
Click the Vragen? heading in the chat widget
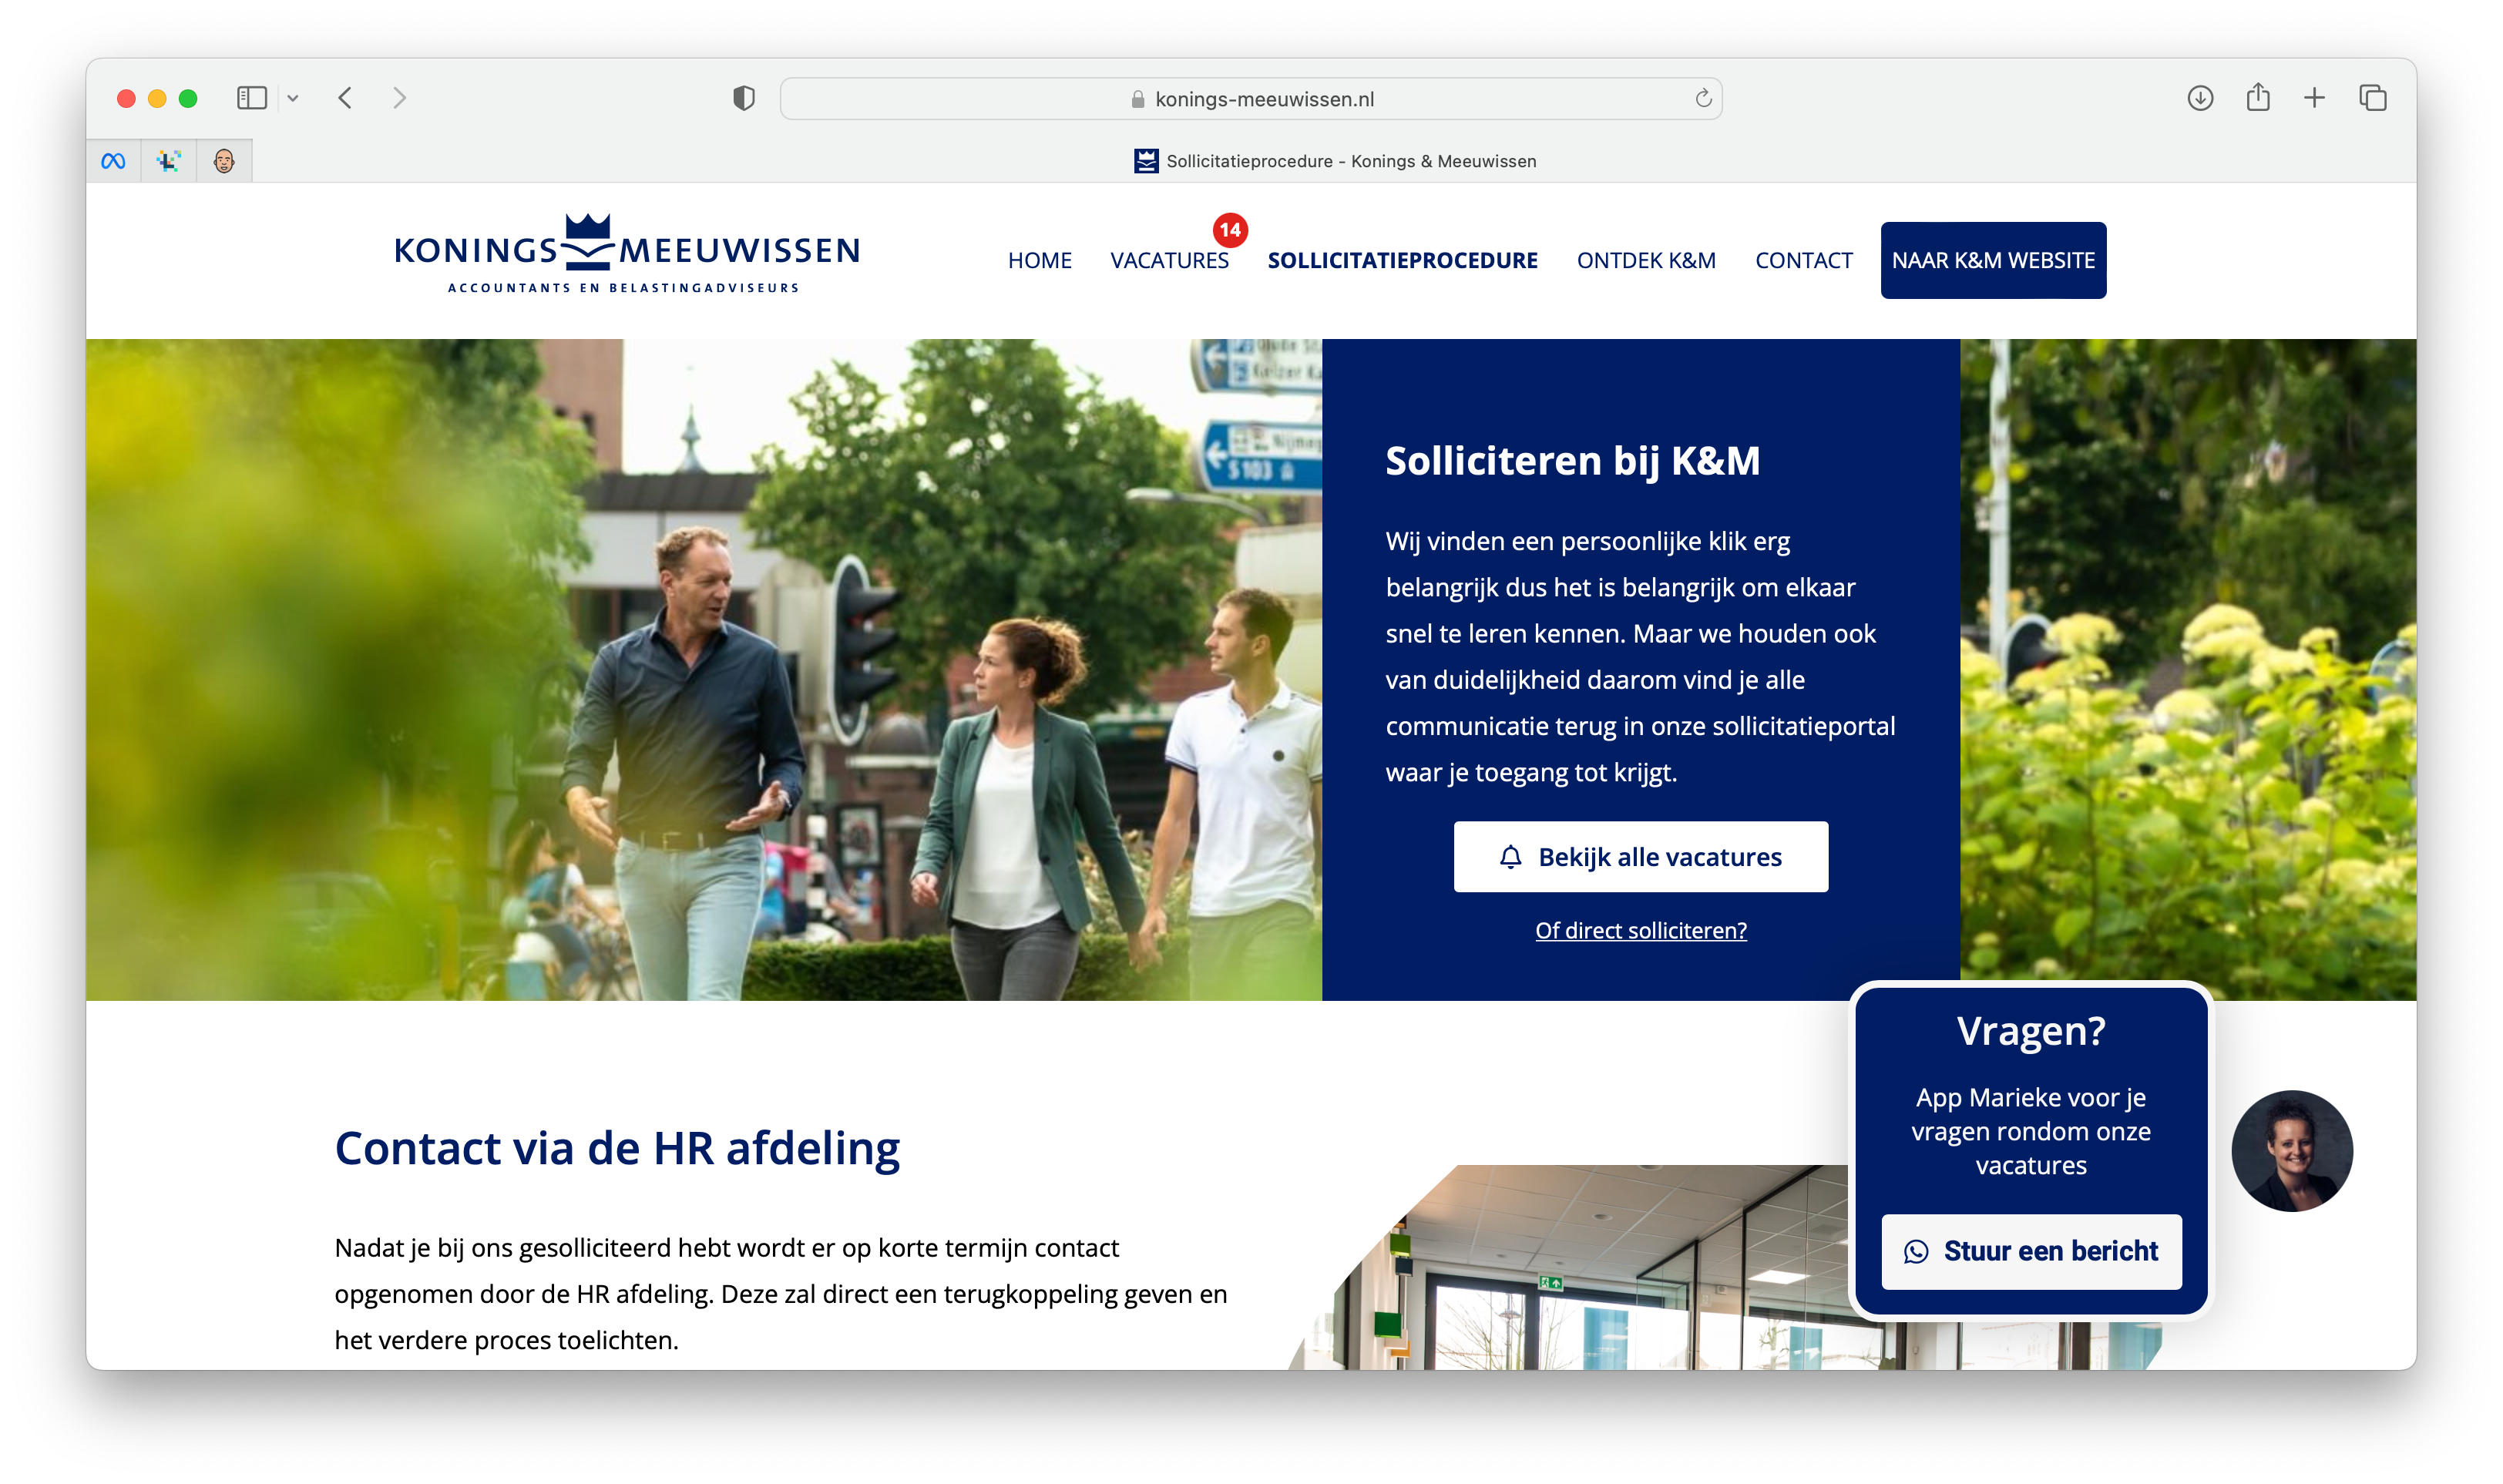pos(2031,1031)
